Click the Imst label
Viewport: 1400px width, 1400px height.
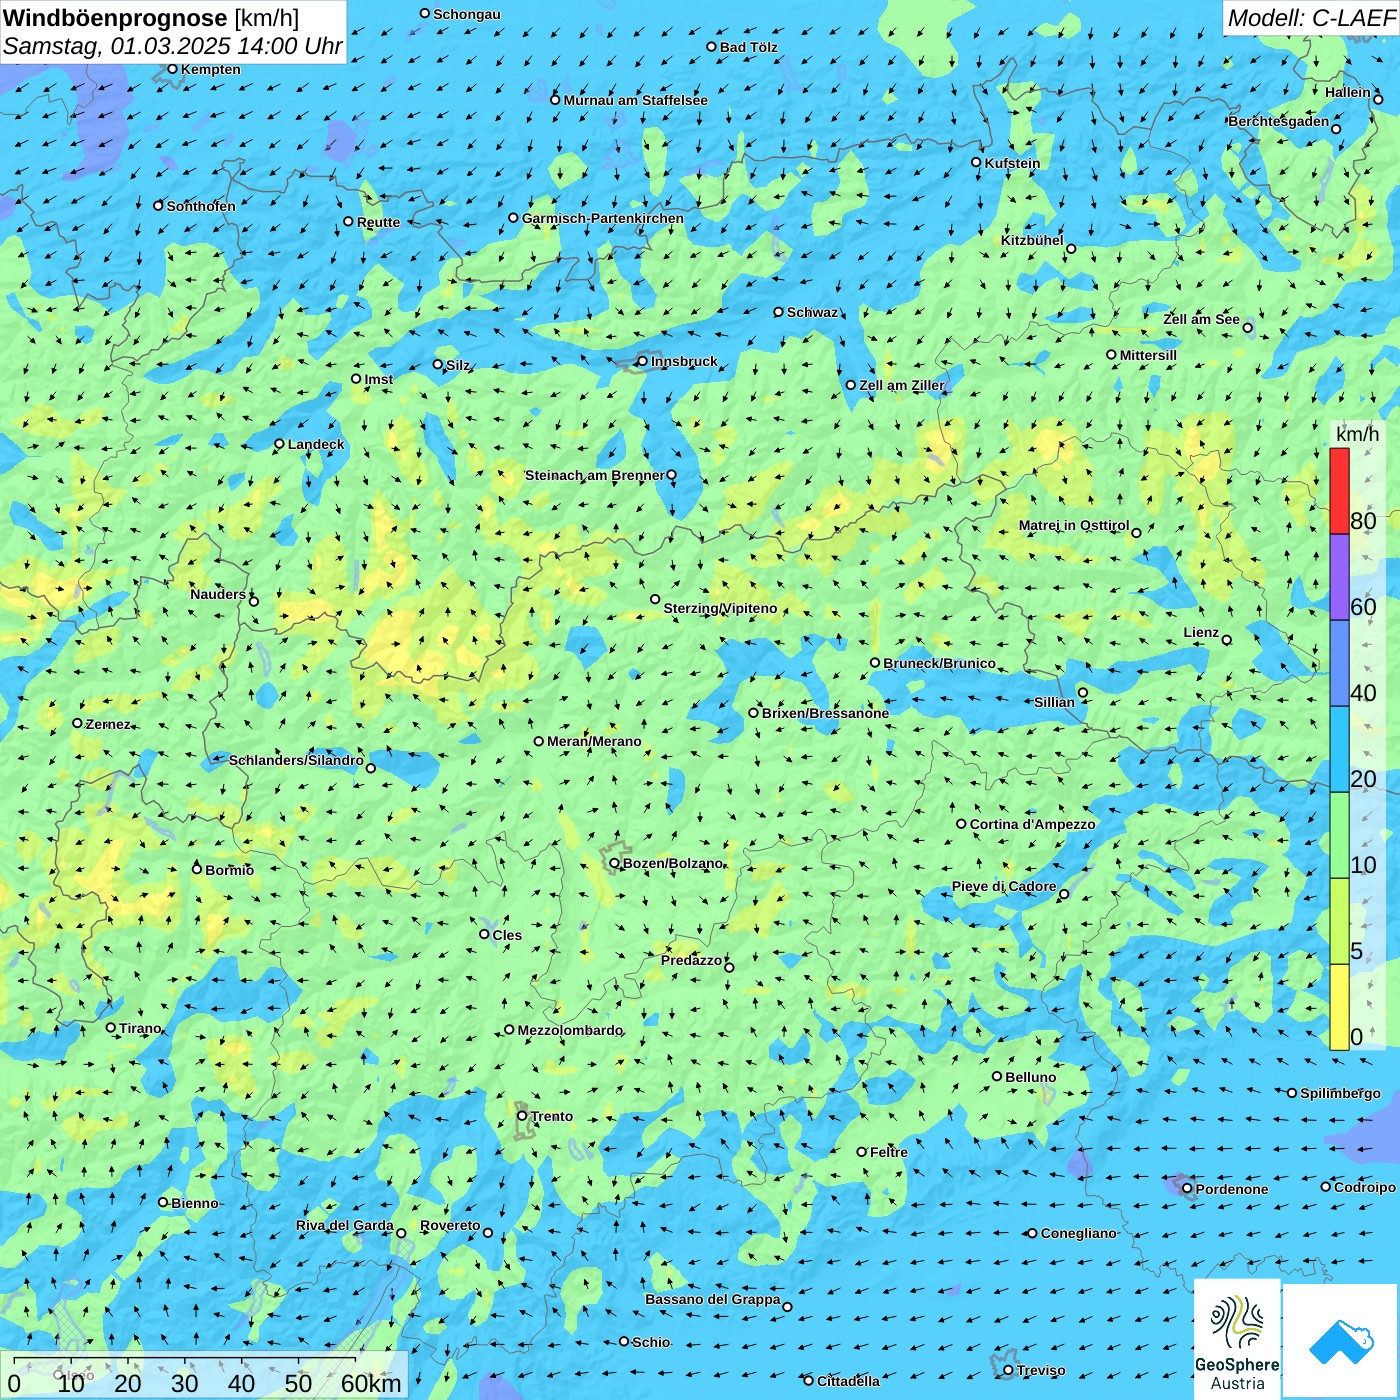[379, 379]
